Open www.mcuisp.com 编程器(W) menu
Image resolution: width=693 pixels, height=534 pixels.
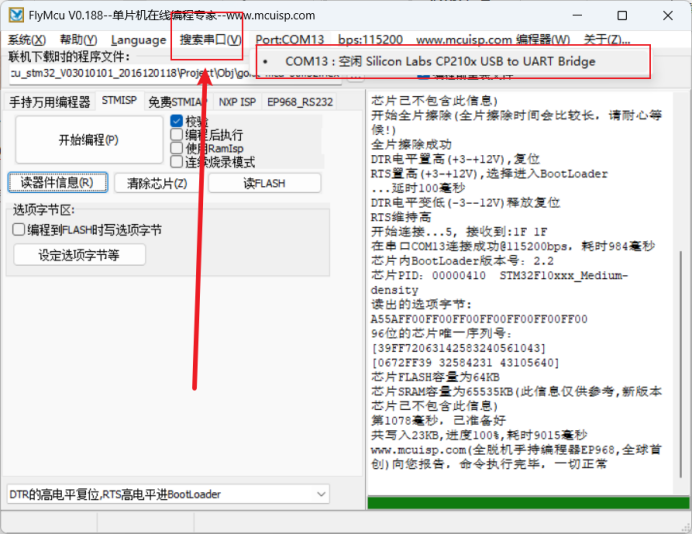[x=493, y=40]
